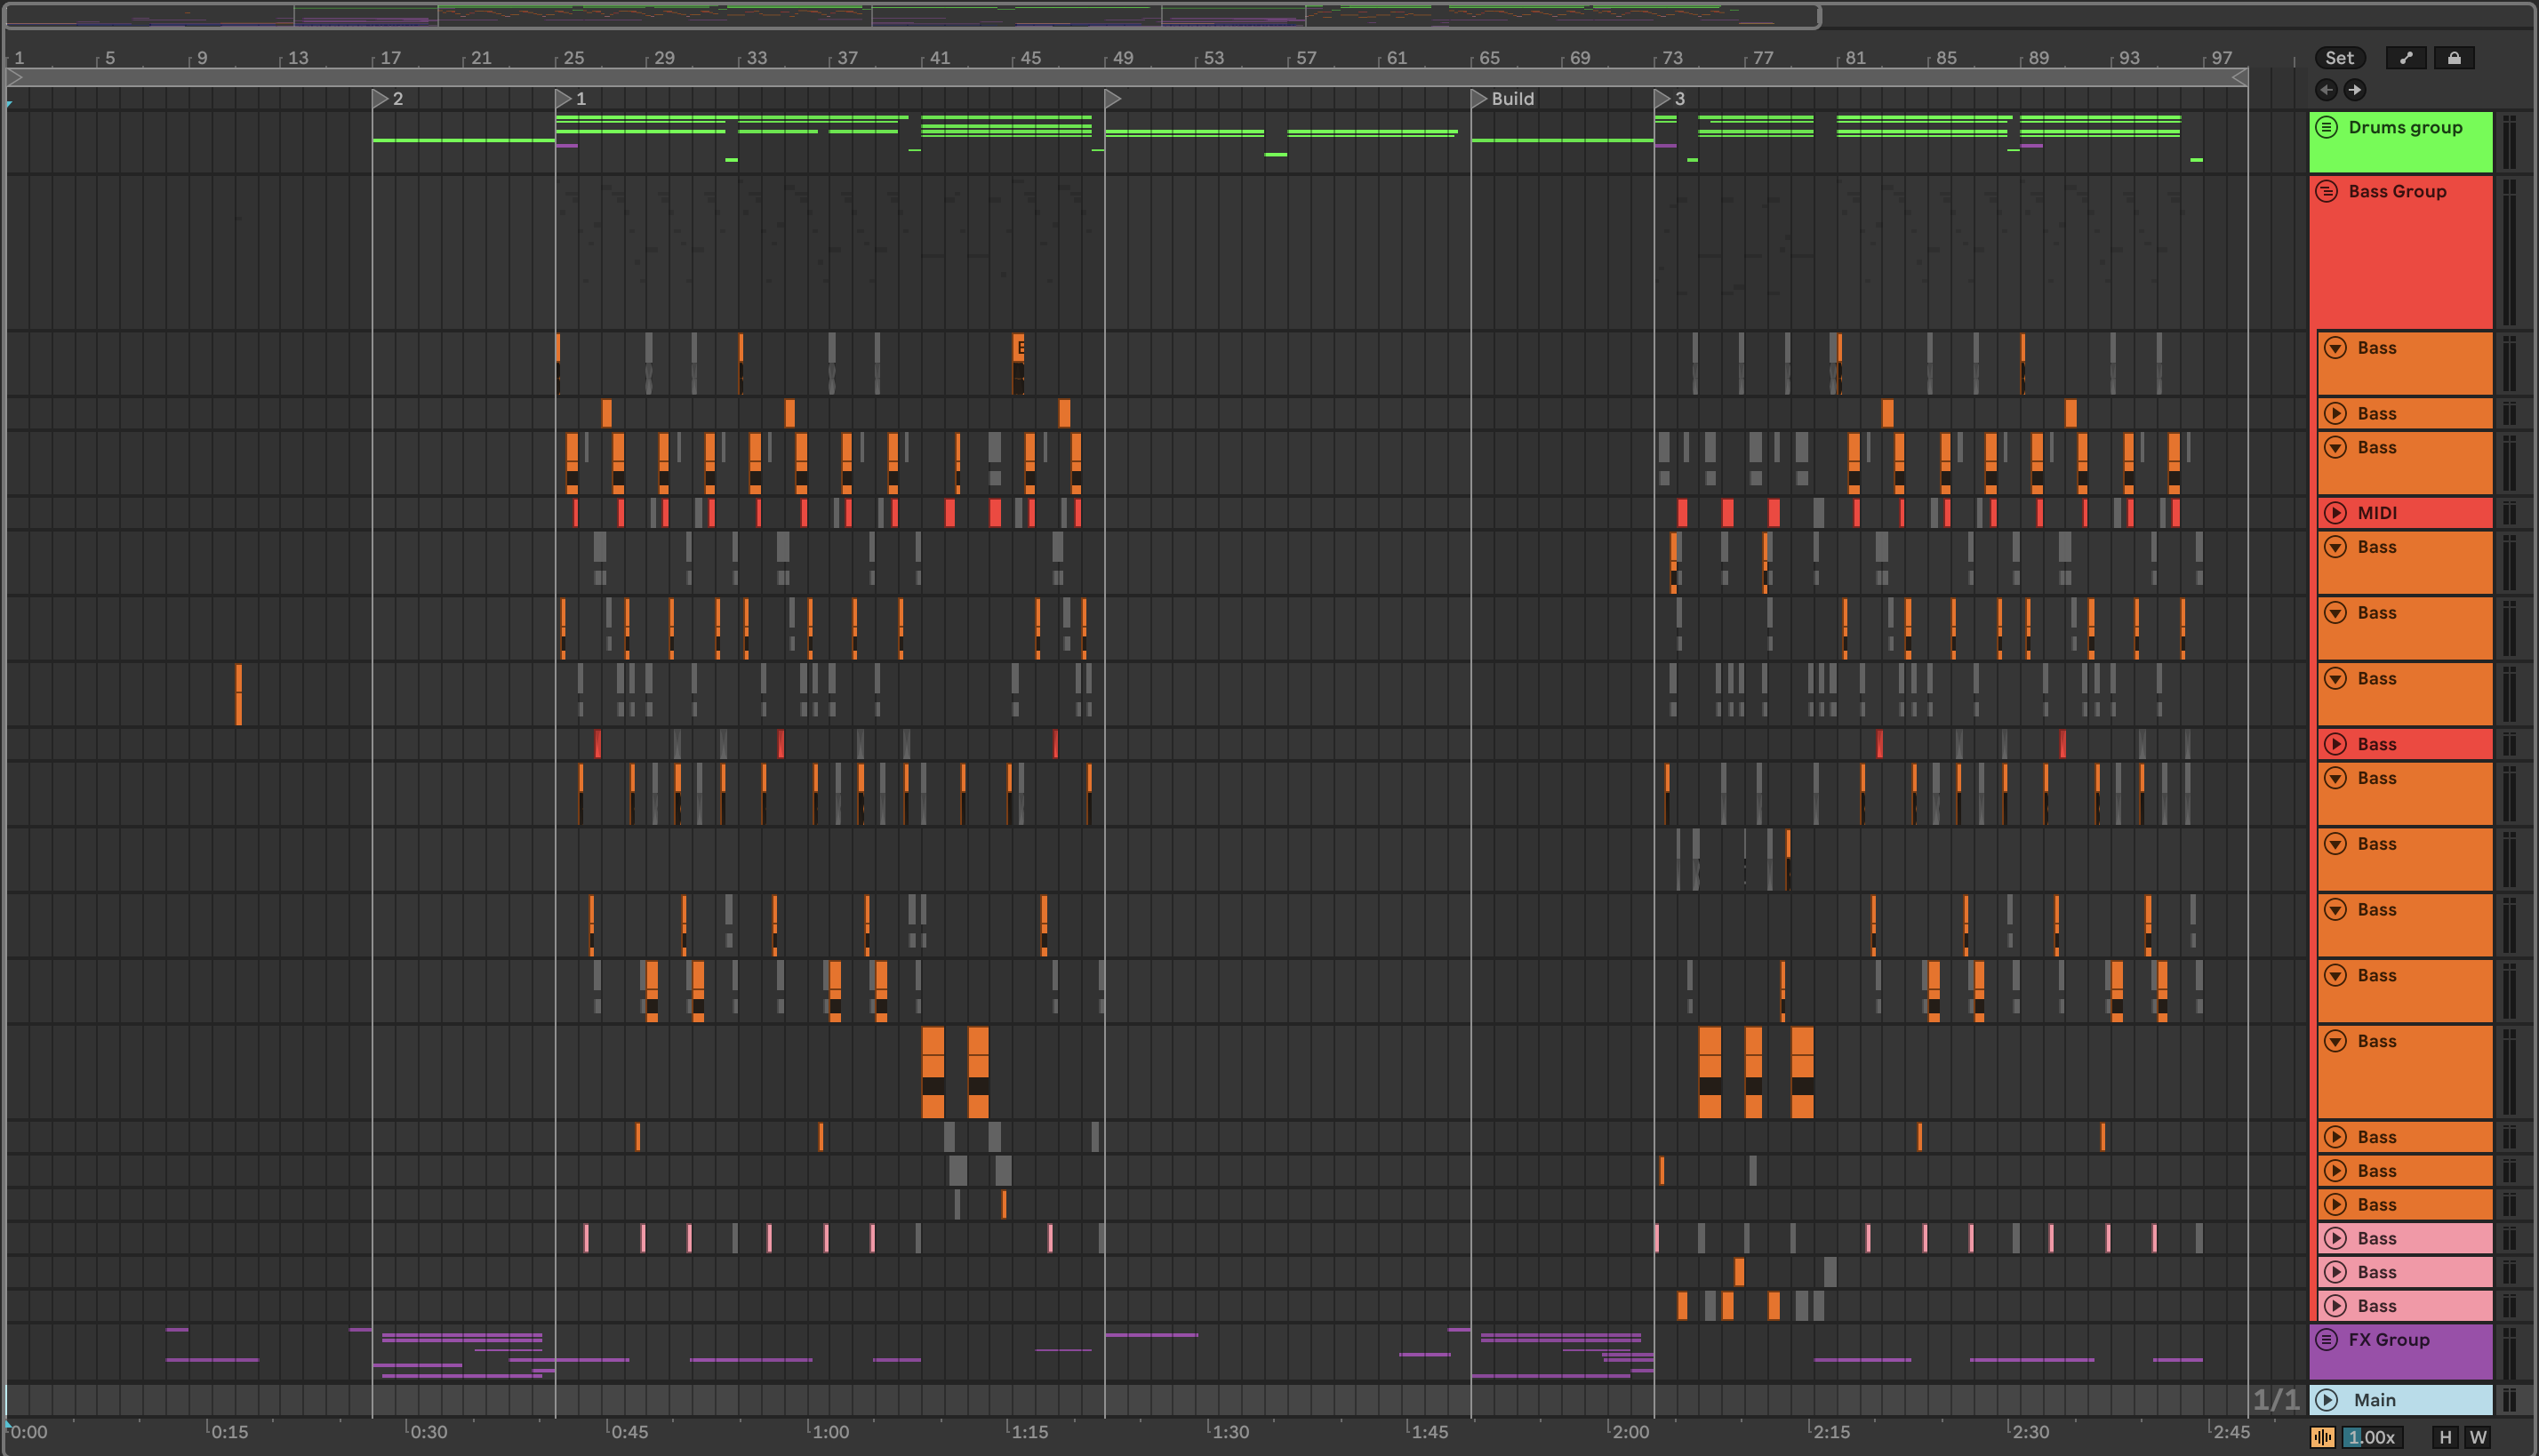Viewport: 2539px width, 1456px height.
Task: Collapse the Bass Group fold icon
Action: point(2327,191)
